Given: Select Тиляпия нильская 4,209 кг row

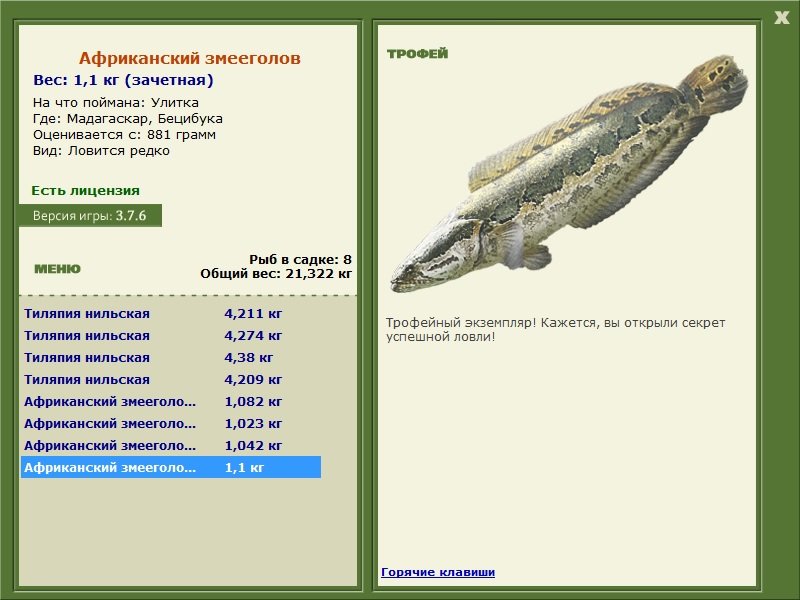Looking at the screenshot, I should [171, 380].
